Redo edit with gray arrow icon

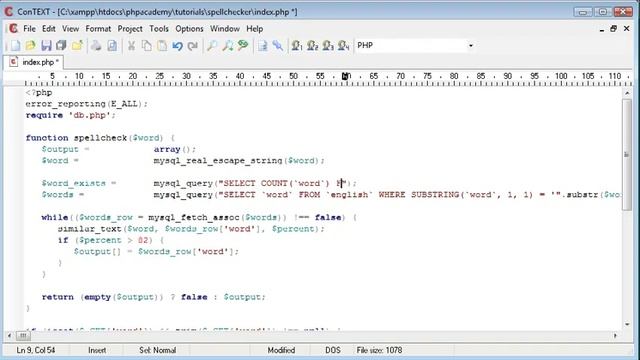(x=193, y=45)
